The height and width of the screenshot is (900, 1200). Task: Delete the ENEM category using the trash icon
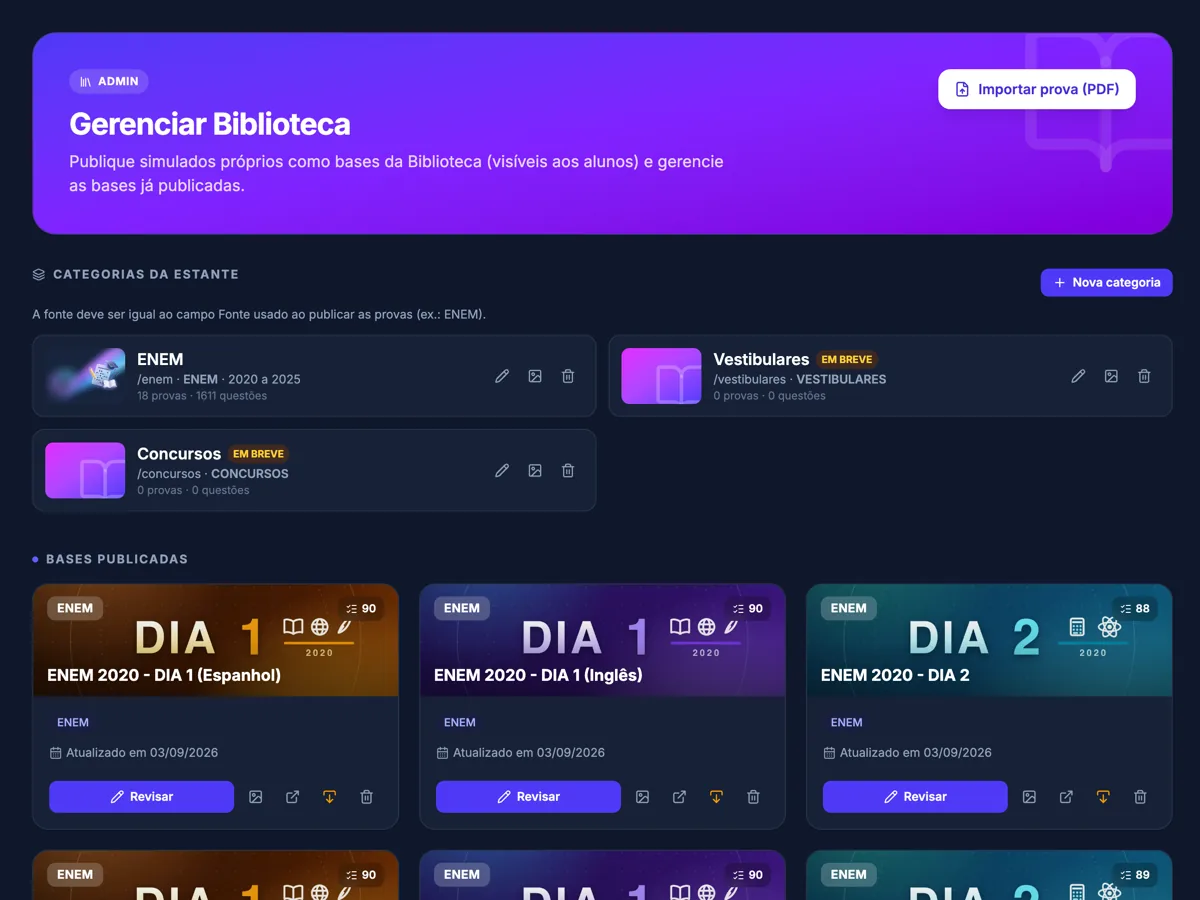tap(568, 376)
